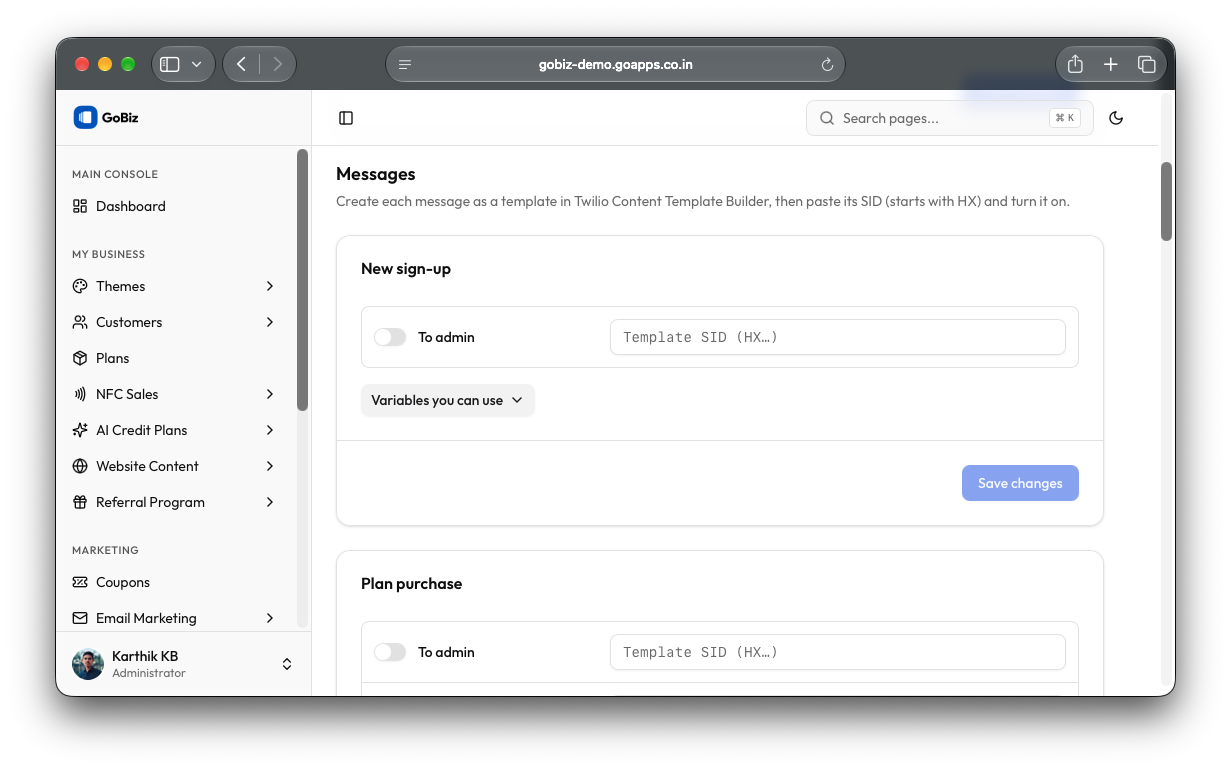Open Email Marketing in the sidebar
Viewport: 1231px width, 770px height.
coord(174,618)
